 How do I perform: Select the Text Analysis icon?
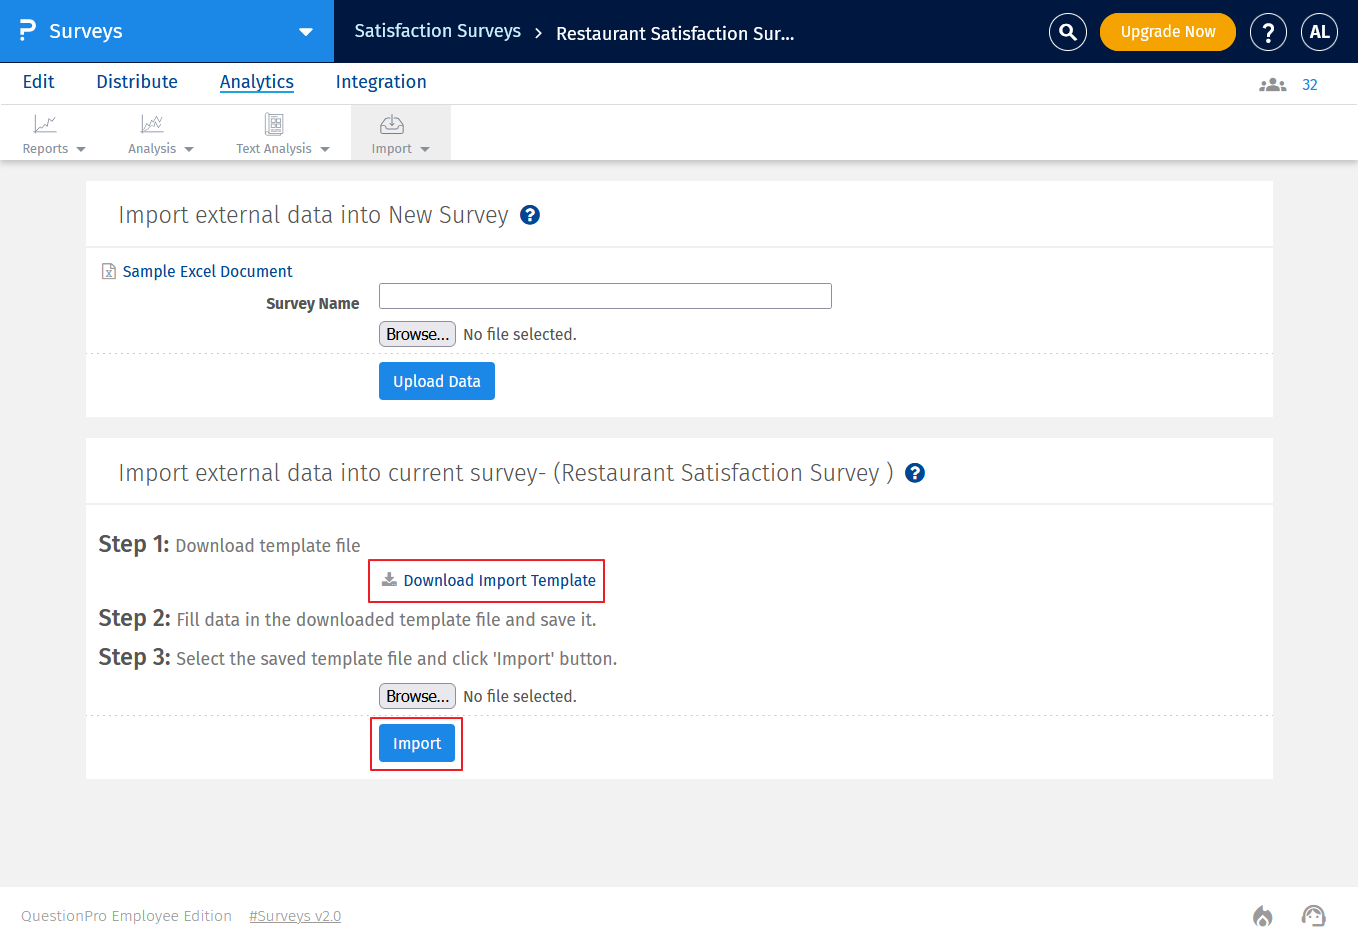[274, 125]
